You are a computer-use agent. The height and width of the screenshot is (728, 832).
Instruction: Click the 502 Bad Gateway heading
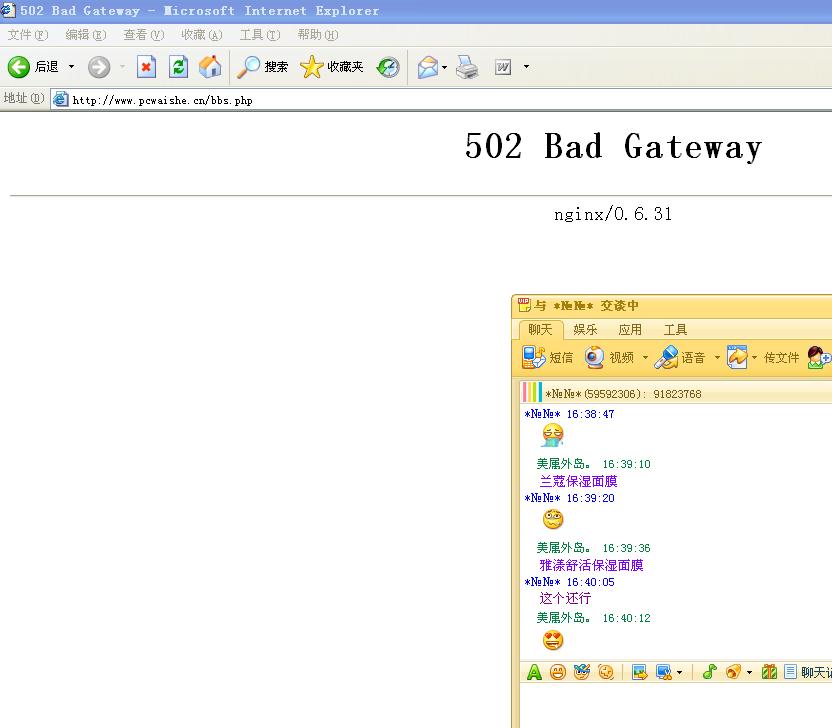tap(613, 146)
